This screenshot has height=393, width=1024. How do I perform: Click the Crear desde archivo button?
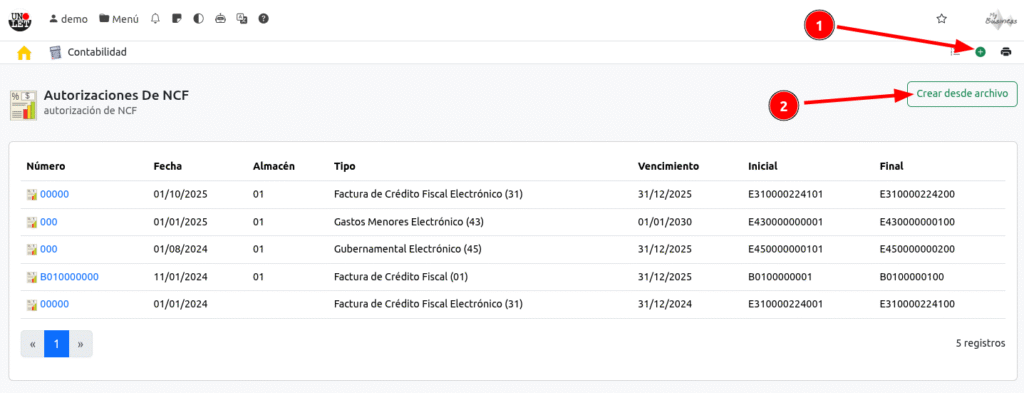962,94
